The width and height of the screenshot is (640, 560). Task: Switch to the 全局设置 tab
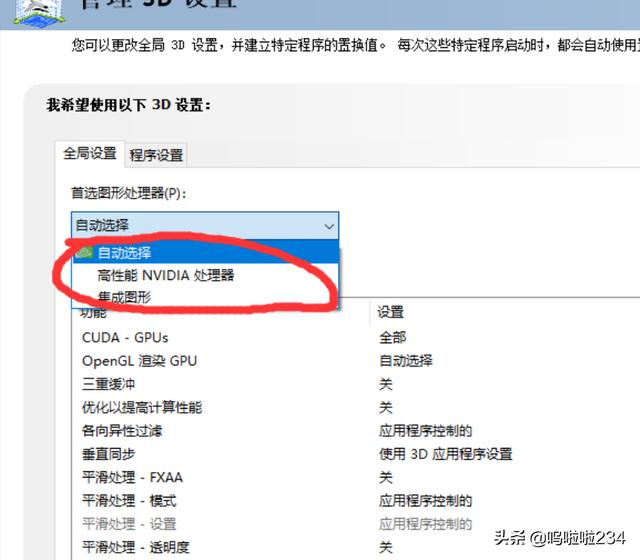pos(90,154)
